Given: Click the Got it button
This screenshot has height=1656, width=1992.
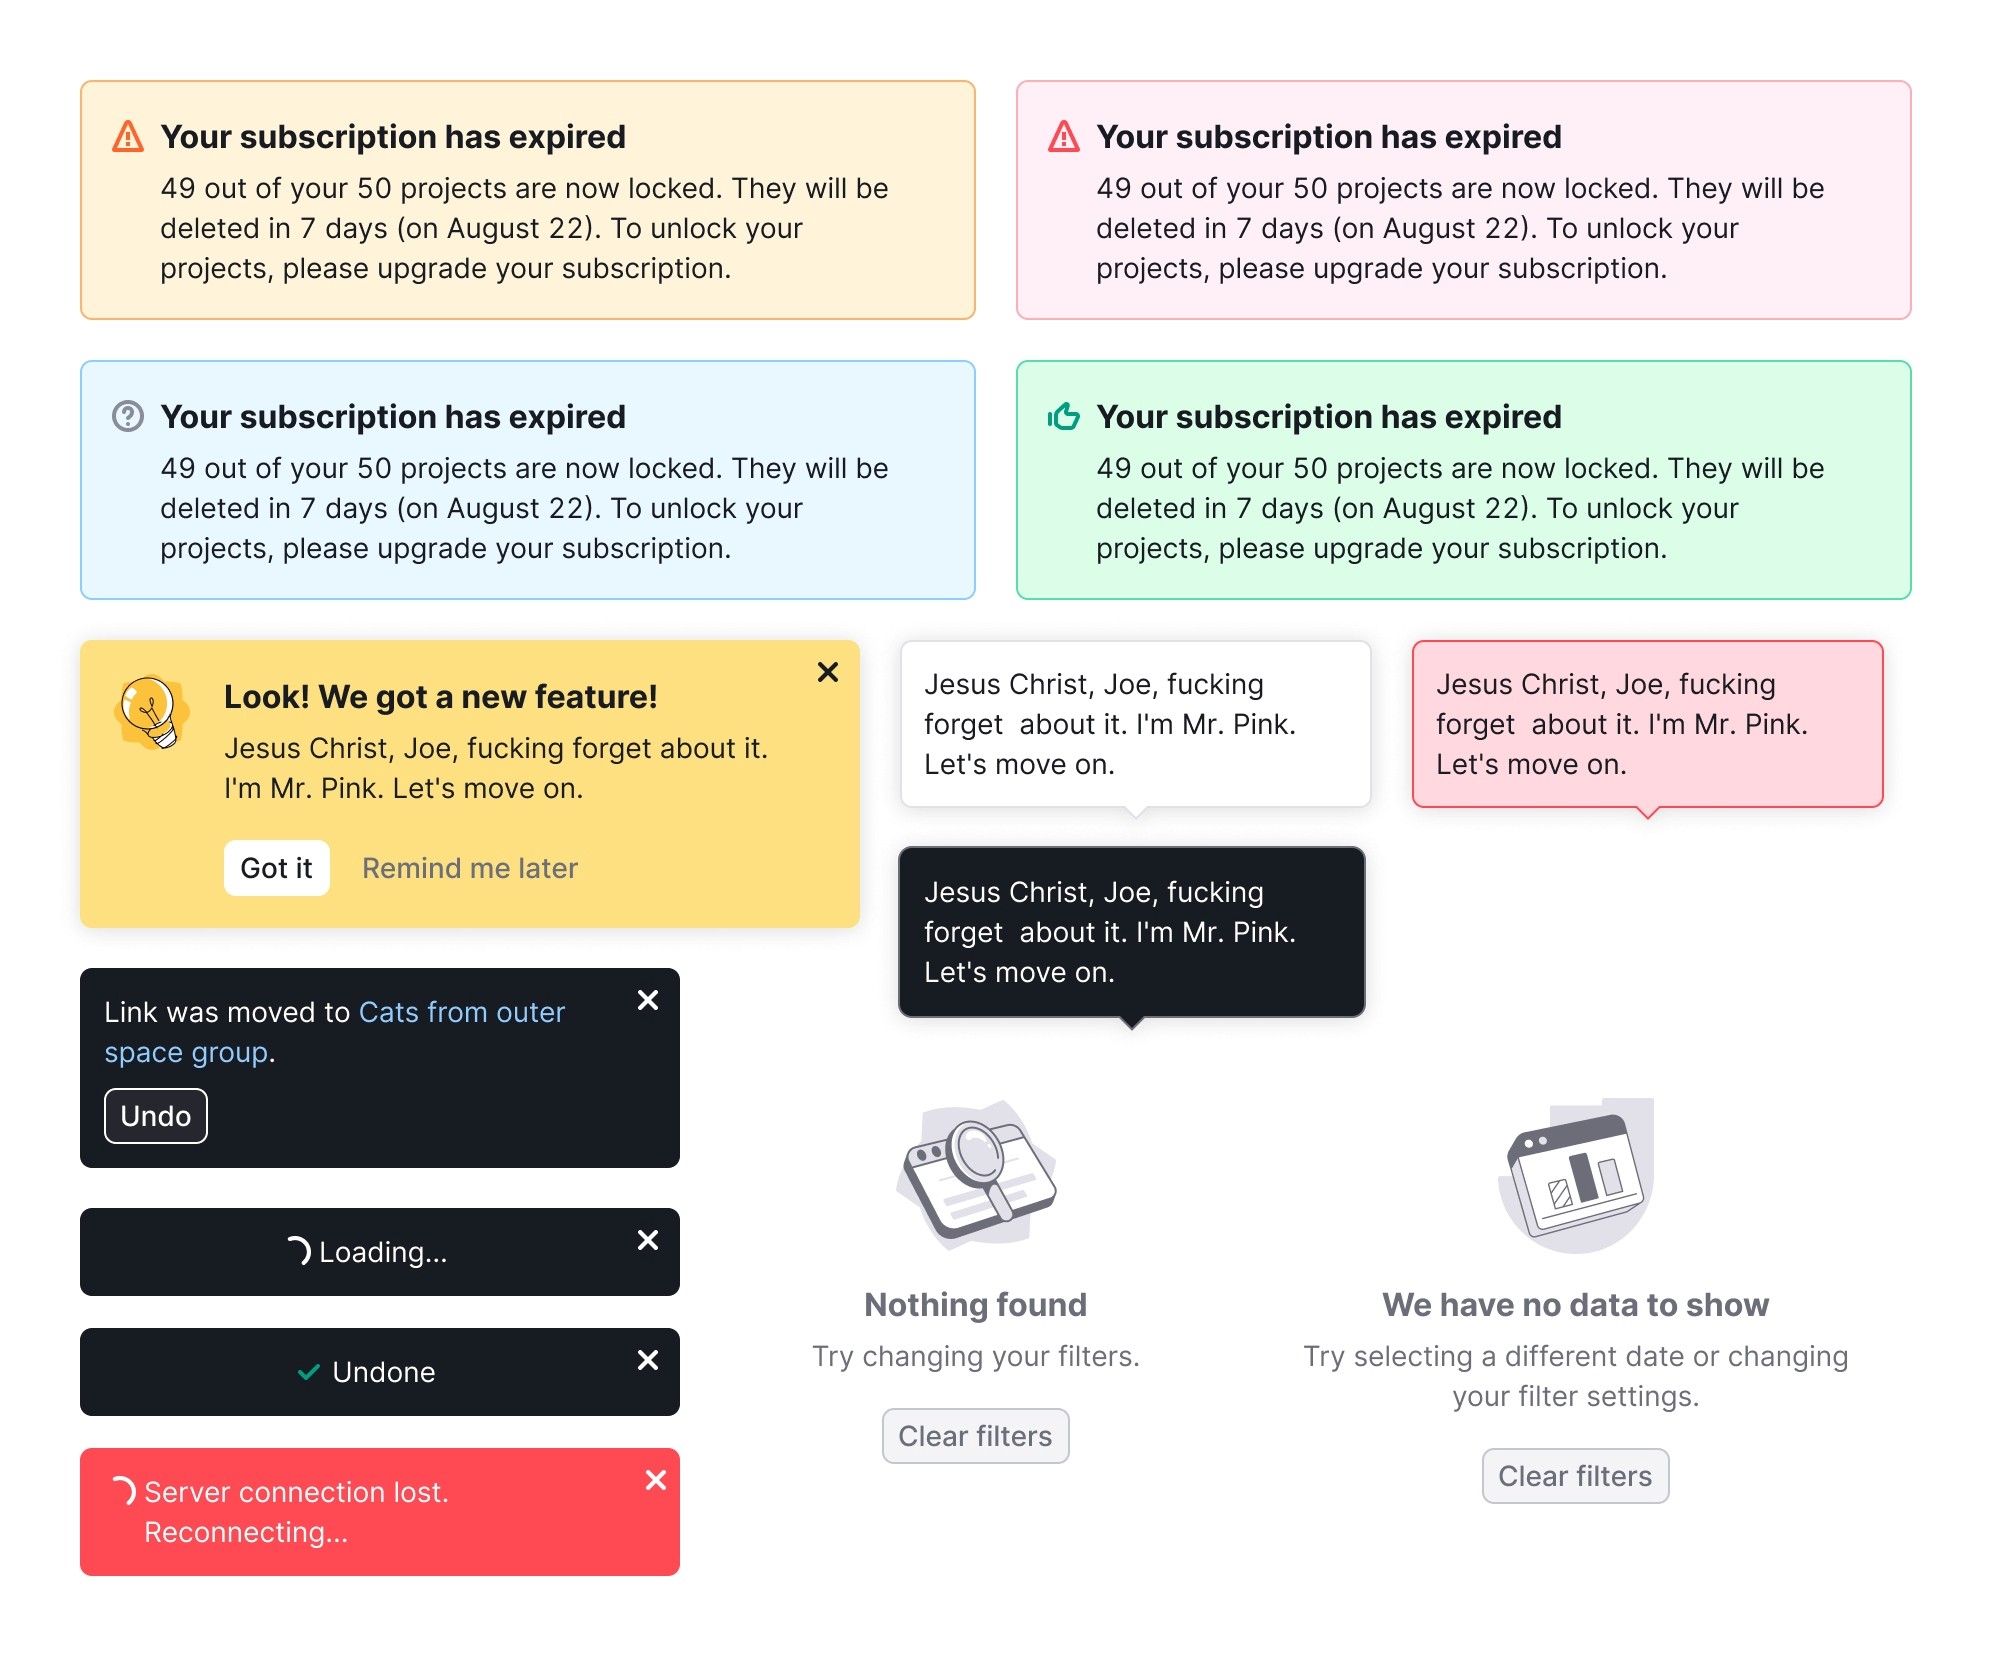Looking at the screenshot, I should (277, 868).
